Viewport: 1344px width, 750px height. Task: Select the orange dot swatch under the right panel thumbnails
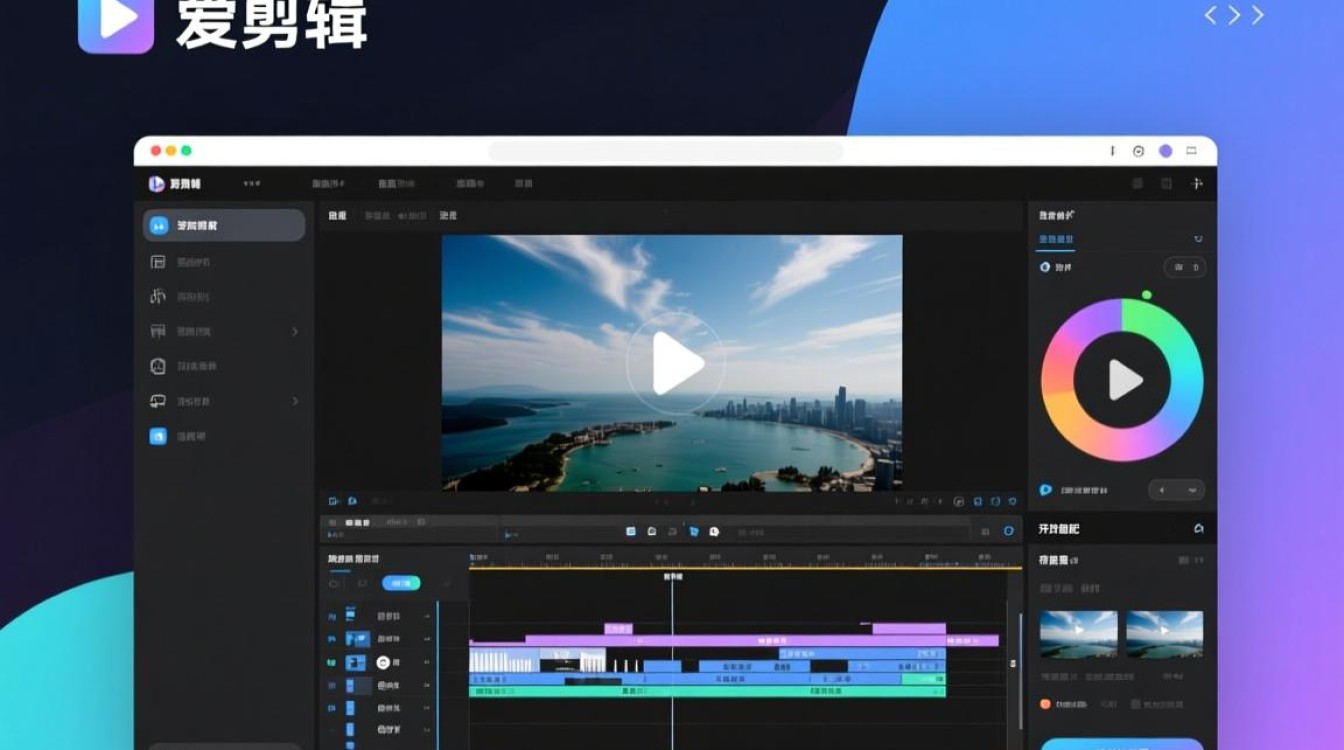[x=1045, y=704]
